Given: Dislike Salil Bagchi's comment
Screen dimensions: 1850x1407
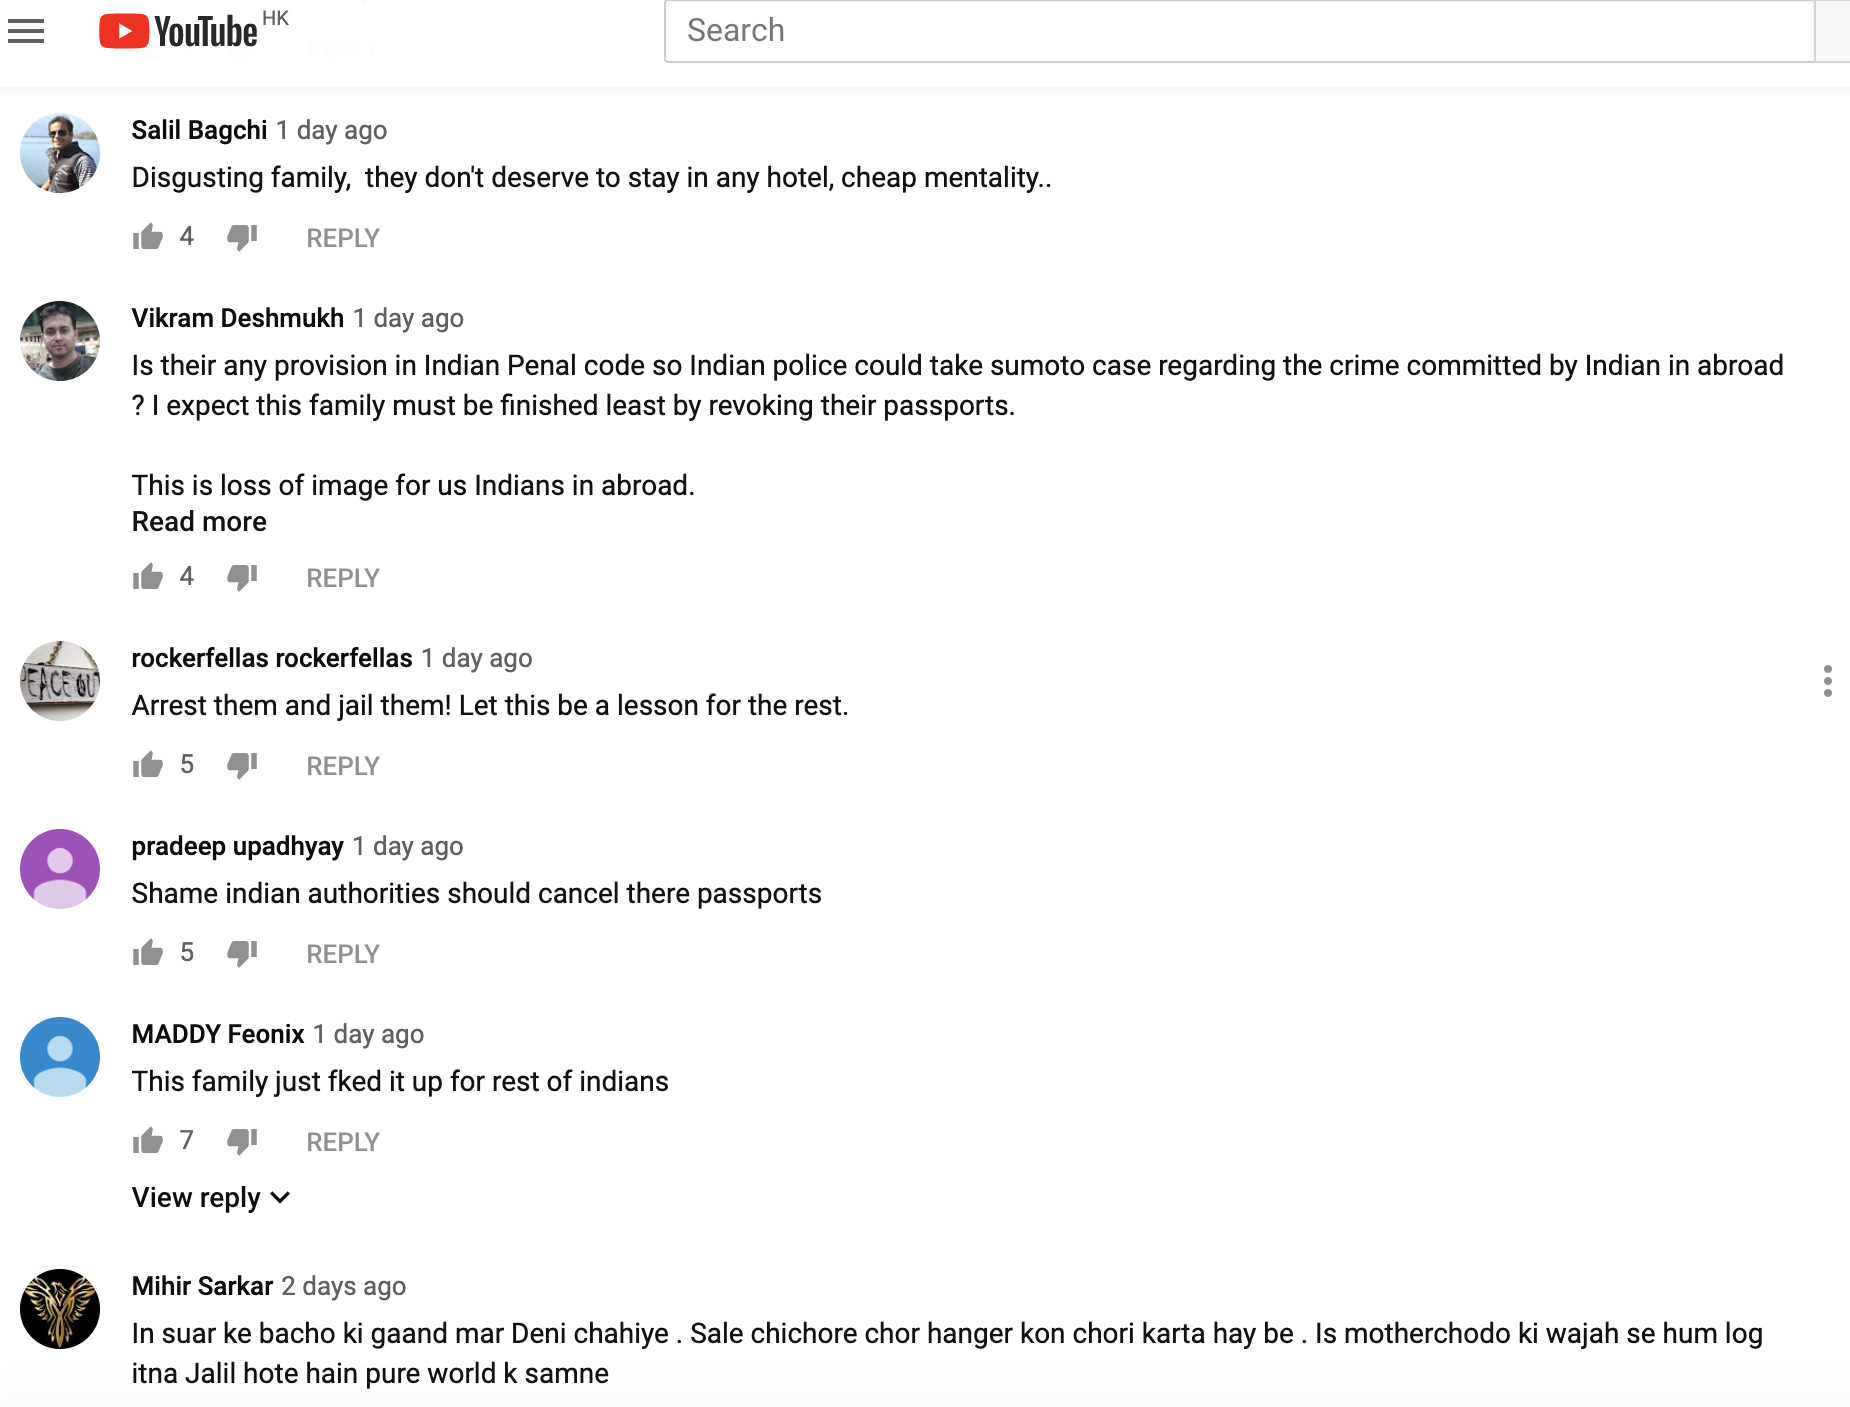Looking at the screenshot, I should pyautogui.click(x=242, y=237).
